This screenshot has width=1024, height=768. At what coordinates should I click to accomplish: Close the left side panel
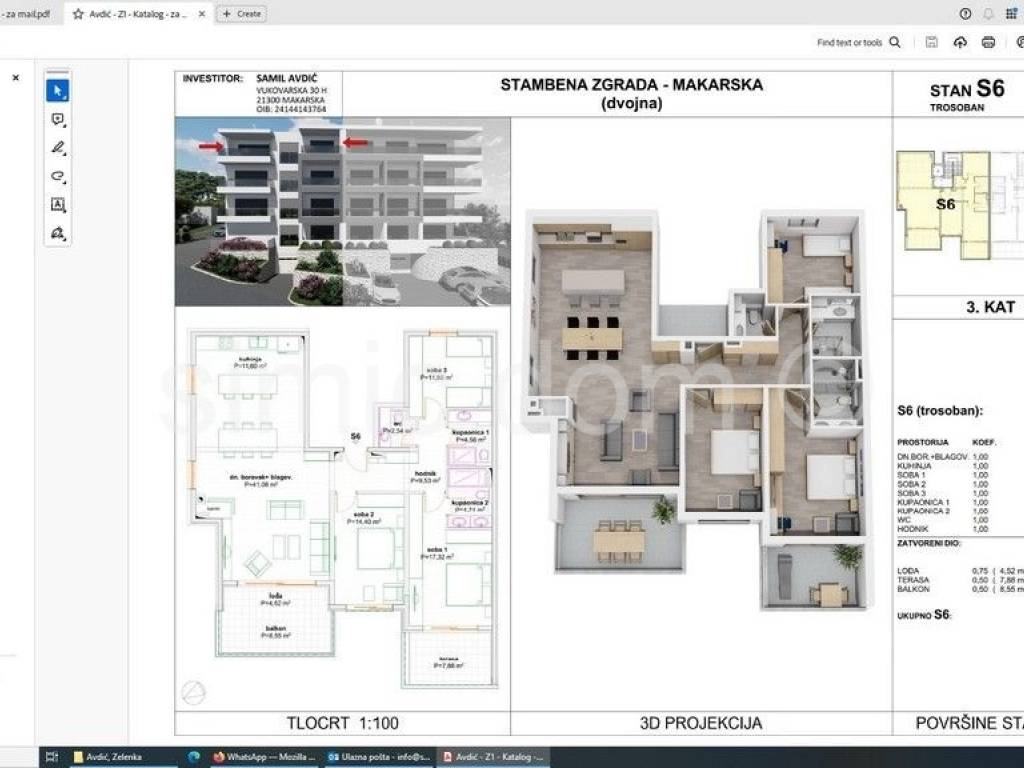[x=15, y=77]
